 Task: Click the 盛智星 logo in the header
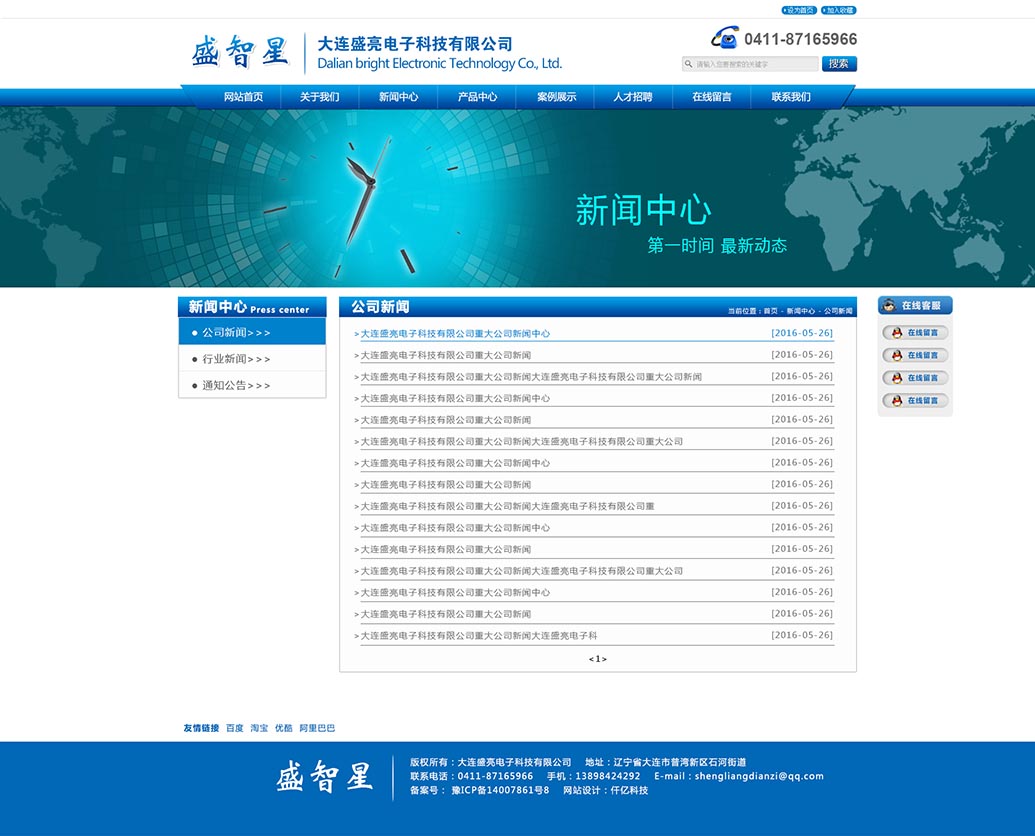(240, 52)
